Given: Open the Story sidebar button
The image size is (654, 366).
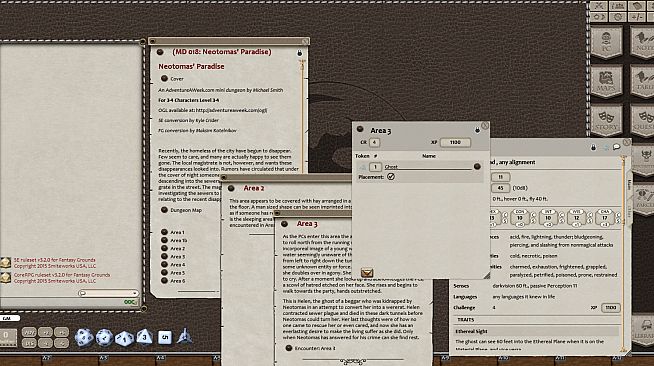Looking at the screenshot, I should tap(606, 120).
